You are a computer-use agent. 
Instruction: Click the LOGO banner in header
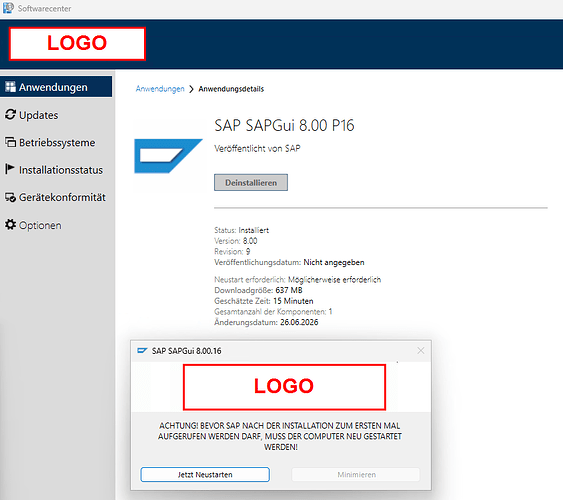point(77,43)
